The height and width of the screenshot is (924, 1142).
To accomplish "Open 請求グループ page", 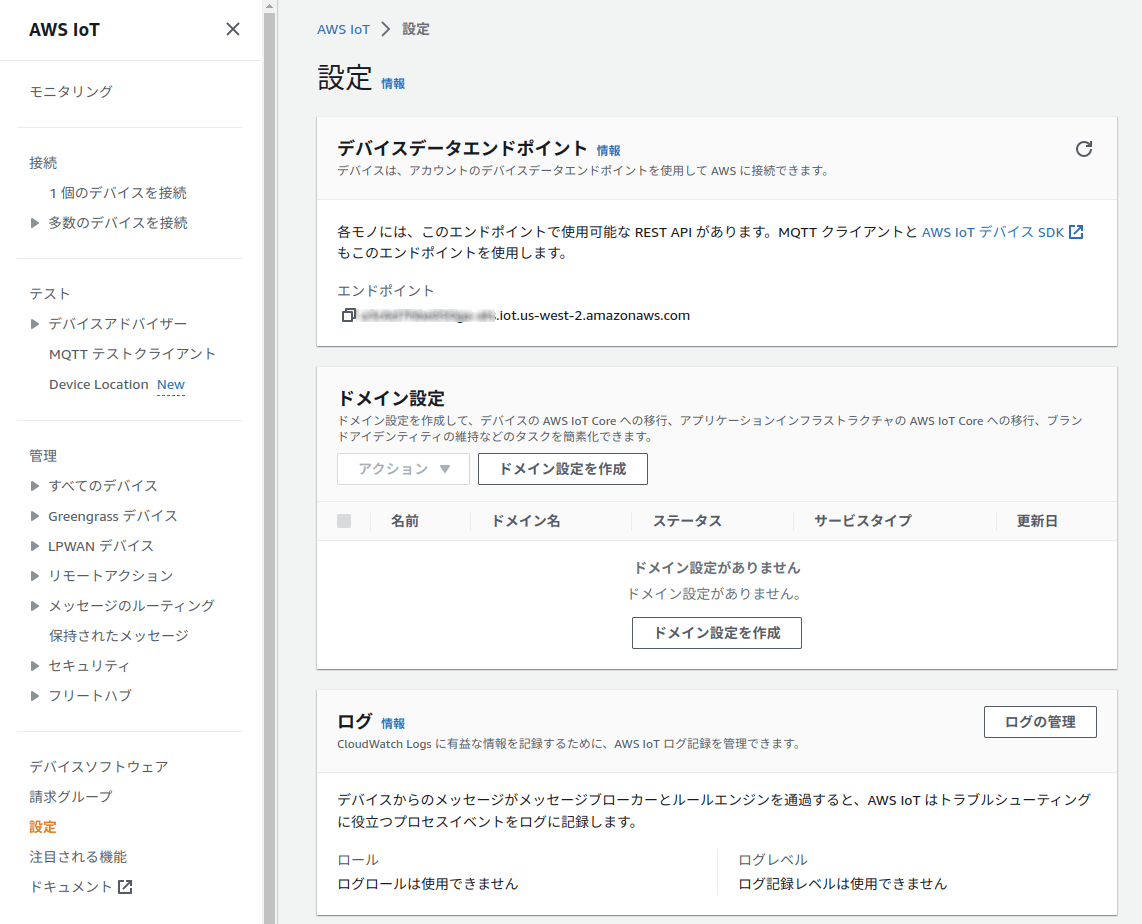I will pyautogui.click(x=71, y=797).
